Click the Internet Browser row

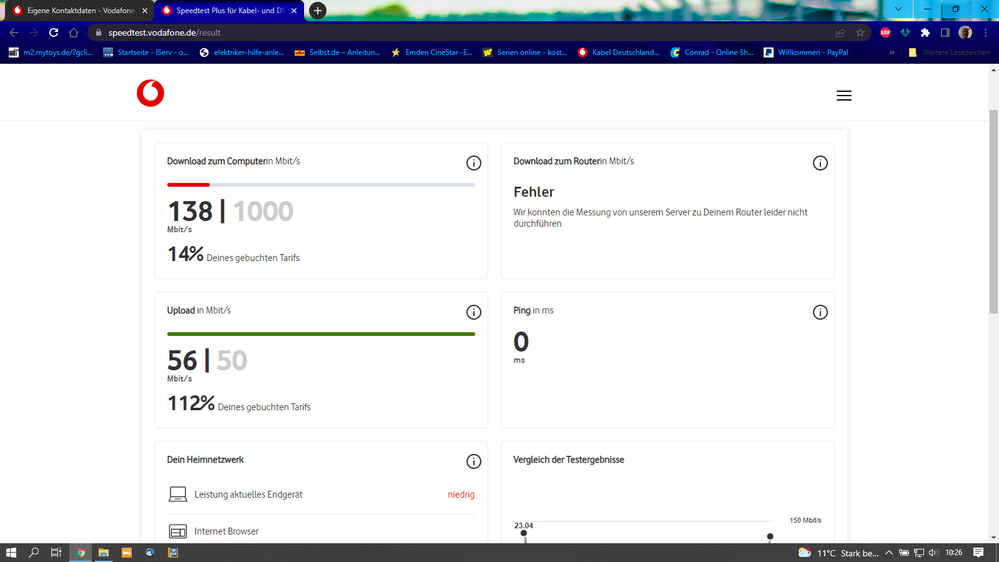321,531
